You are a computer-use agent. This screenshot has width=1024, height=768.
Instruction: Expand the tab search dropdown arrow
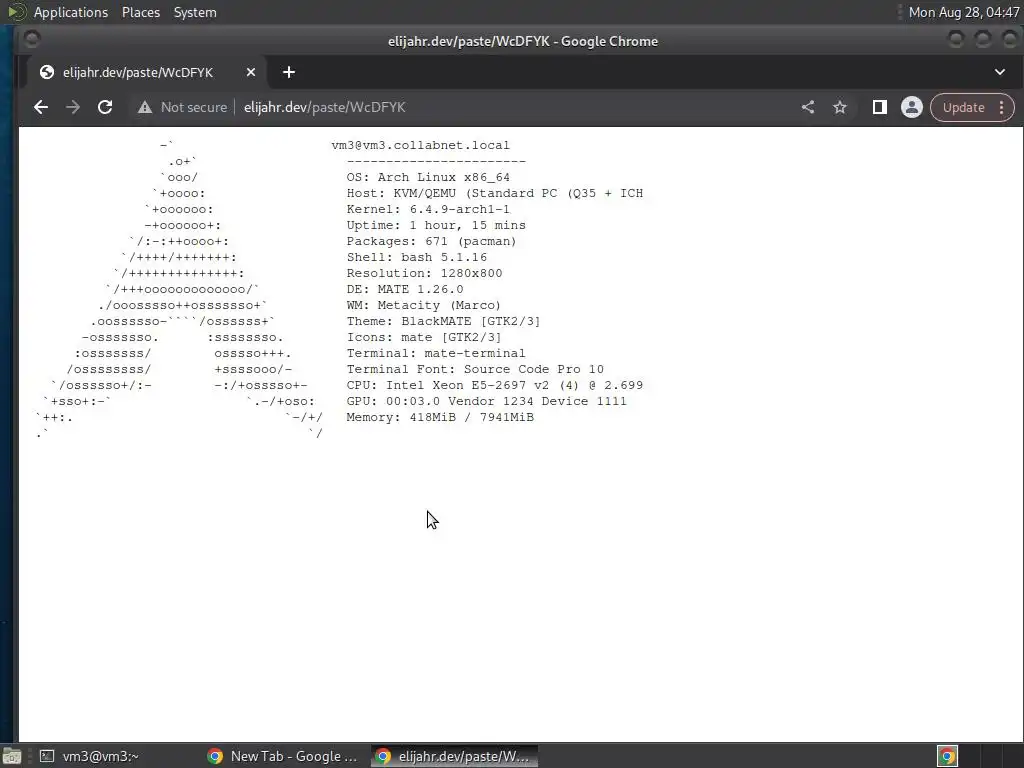coord(1000,72)
